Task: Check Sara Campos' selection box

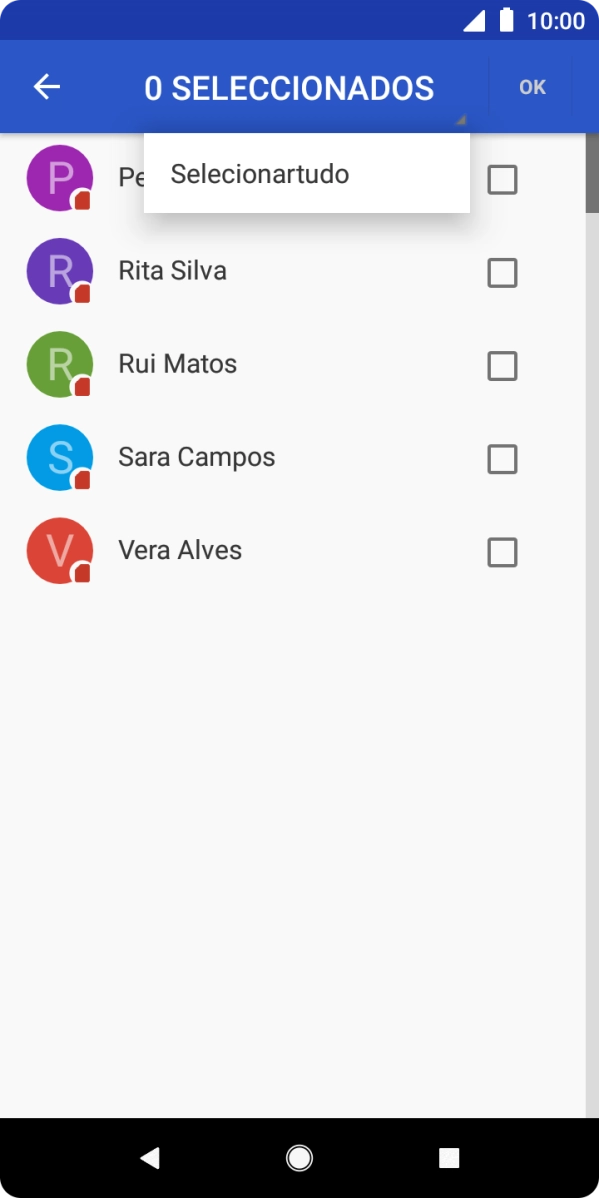Action: (x=504, y=459)
